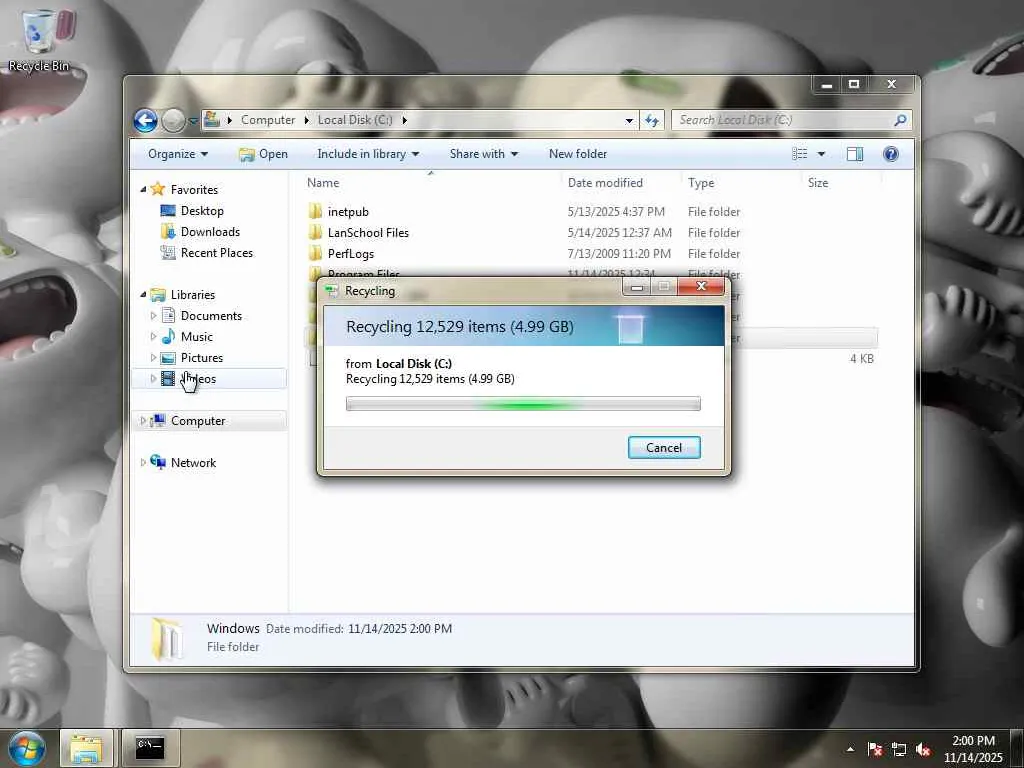The height and width of the screenshot is (768, 1024).
Task: Click the Computer icon in address bar
Action: 212,120
